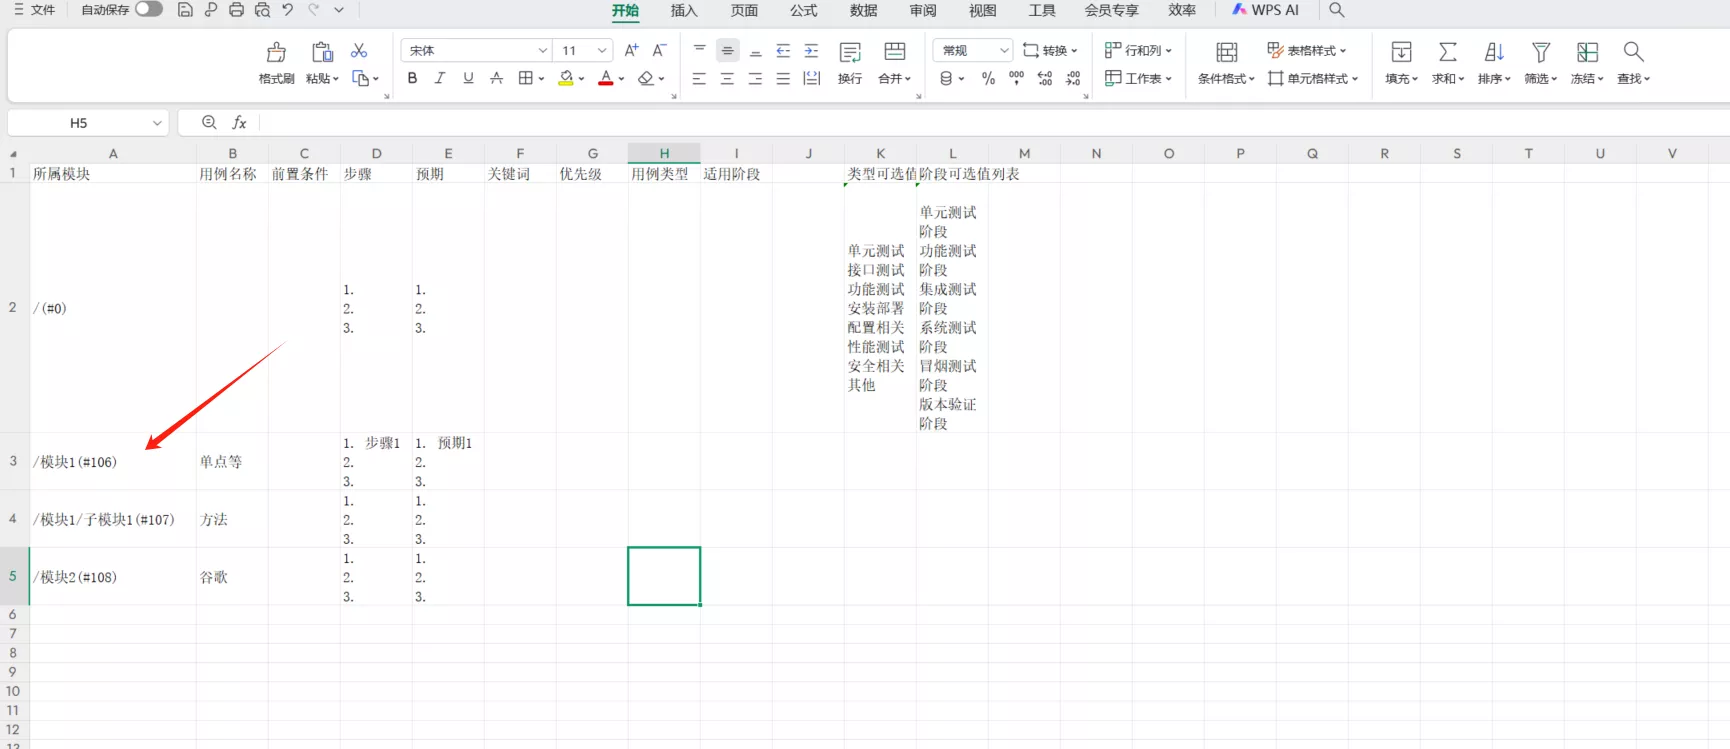Click the Sum (求和) sigma icon

click(1447, 52)
